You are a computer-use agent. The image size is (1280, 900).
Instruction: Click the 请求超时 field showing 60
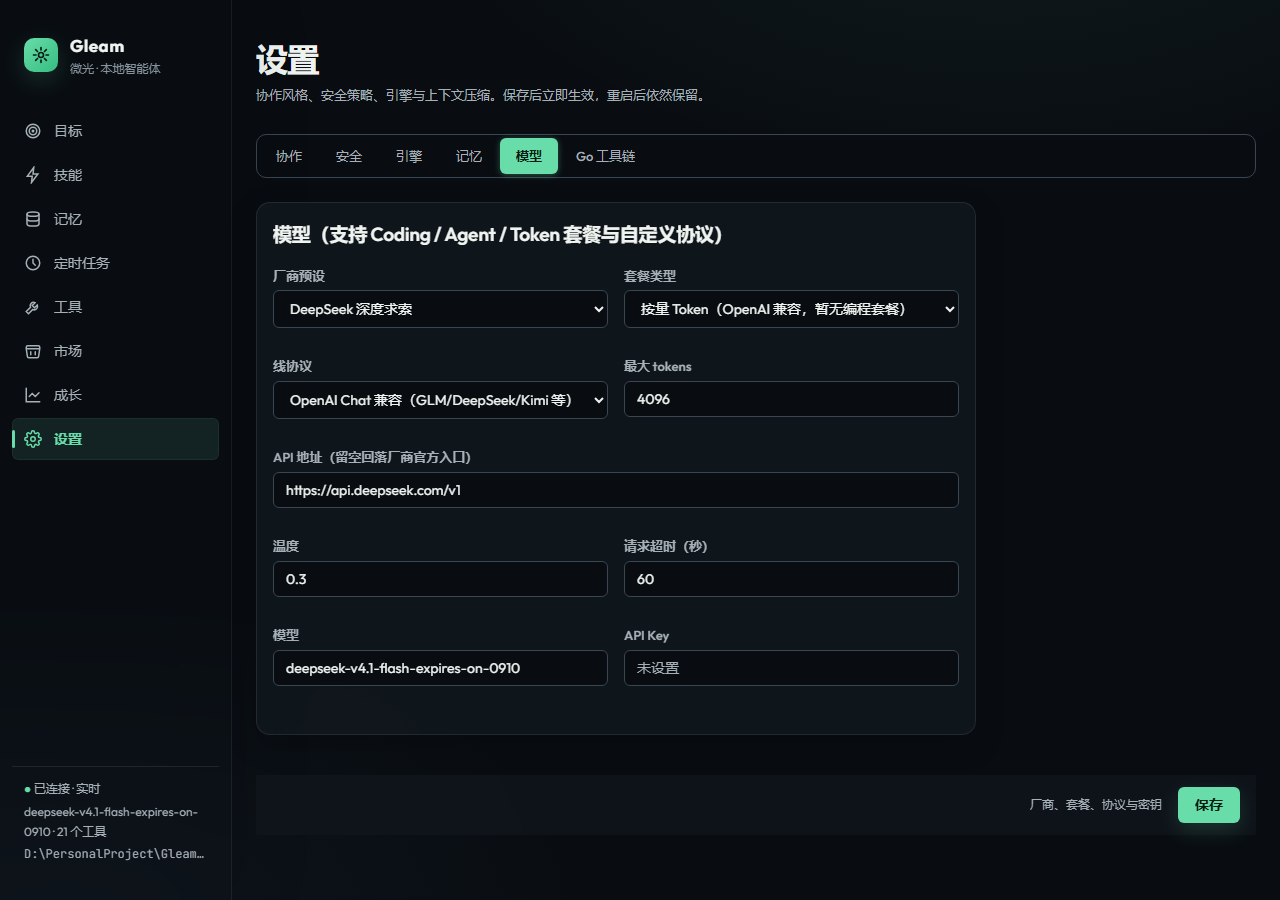pos(791,579)
